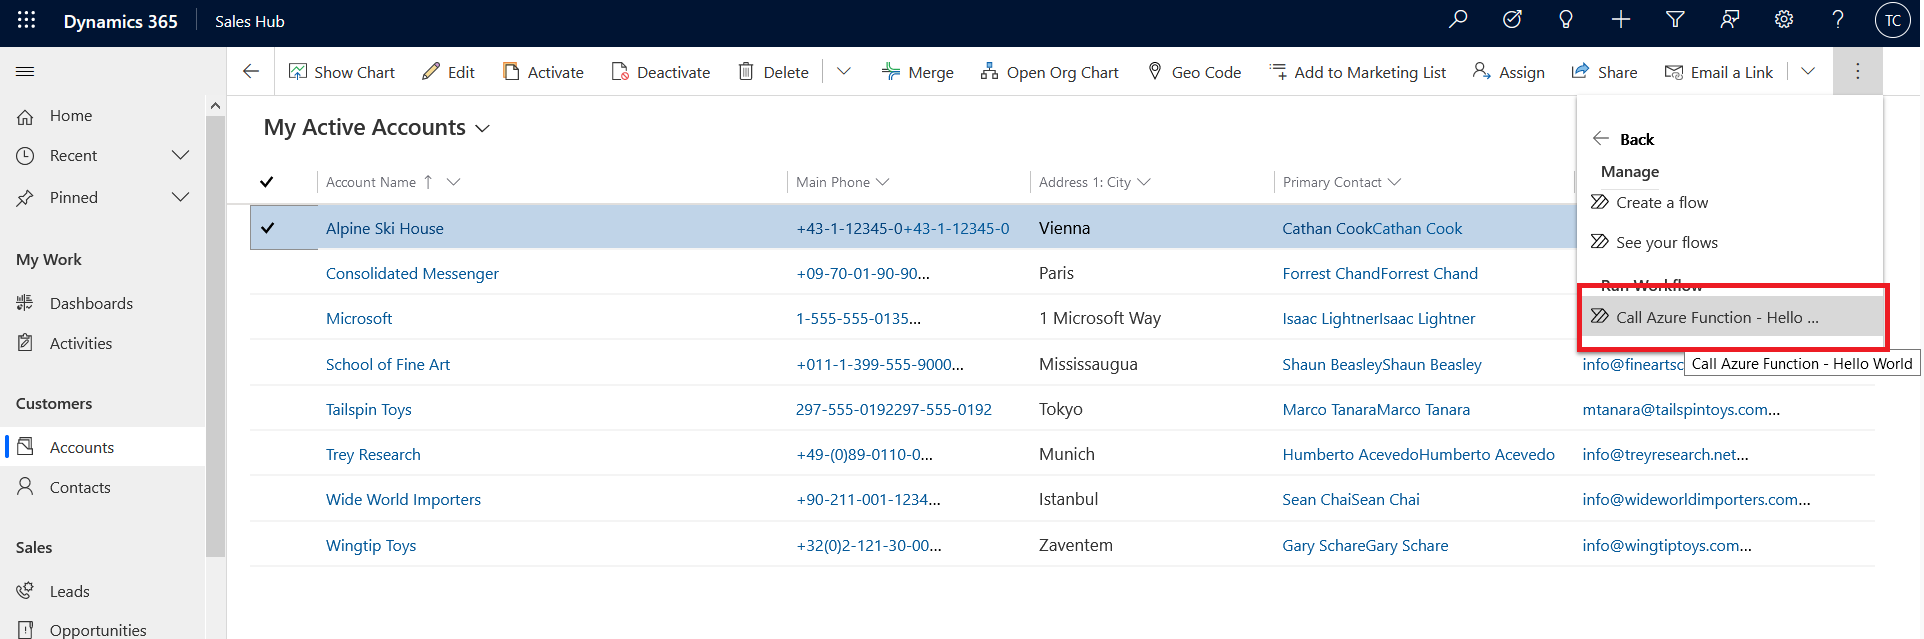Click the Back button in flyout
1924x639 pixels.
click(1623, 139)
